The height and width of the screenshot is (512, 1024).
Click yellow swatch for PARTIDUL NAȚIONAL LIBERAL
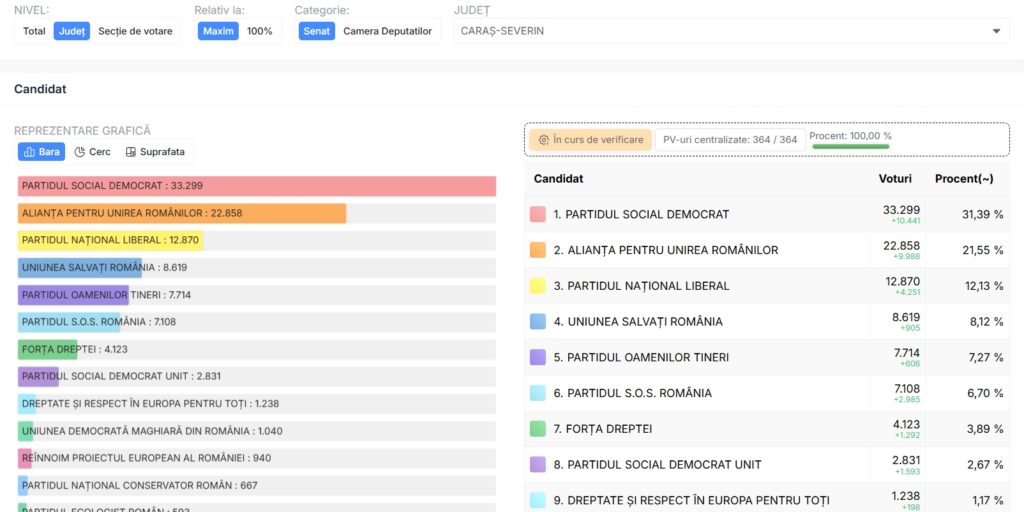tap(537, 286)
